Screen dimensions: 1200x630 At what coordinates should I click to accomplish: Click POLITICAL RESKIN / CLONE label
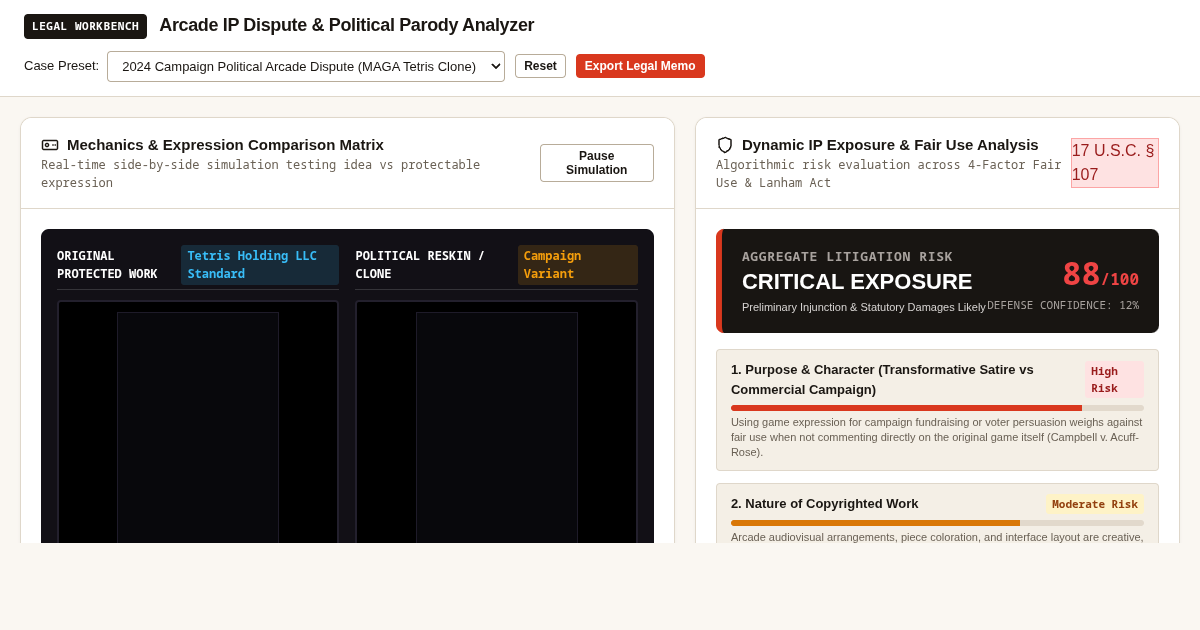420,265
